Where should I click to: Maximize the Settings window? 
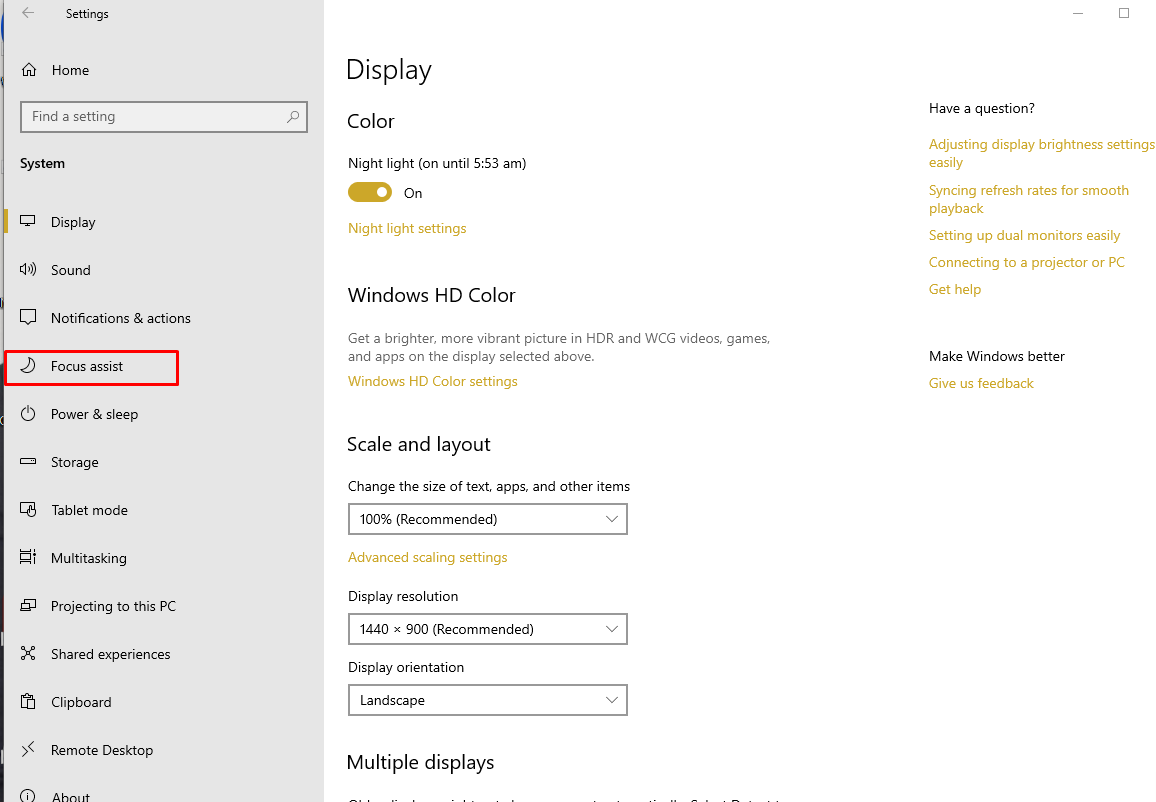point(1124,13)
